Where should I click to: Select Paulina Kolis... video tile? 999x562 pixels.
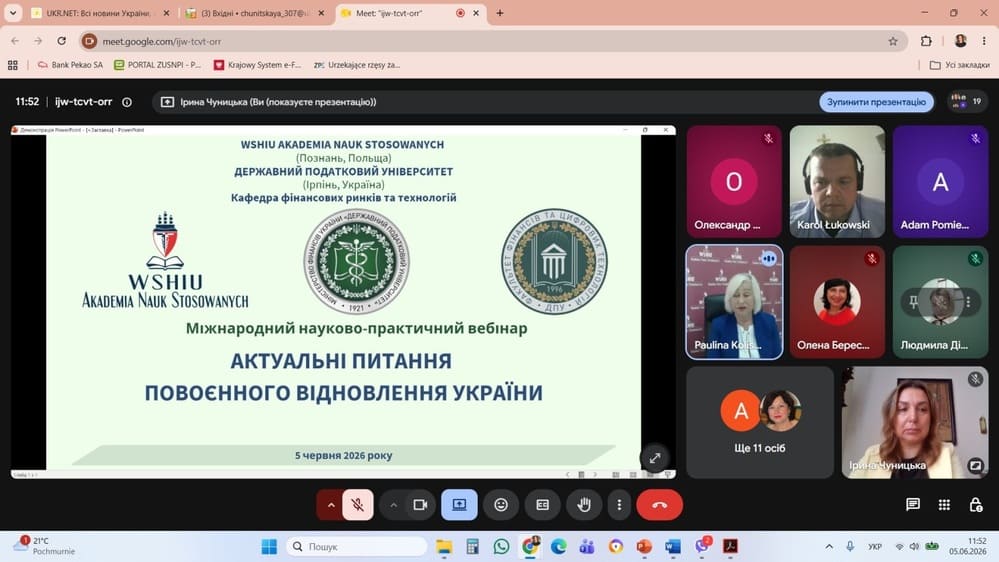point(734,302)
